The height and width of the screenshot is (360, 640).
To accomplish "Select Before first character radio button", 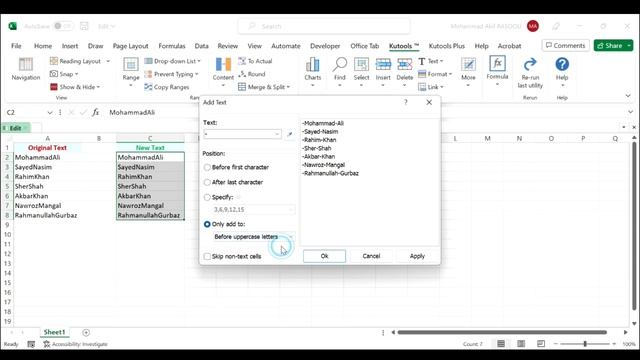I will coord(207,167).
